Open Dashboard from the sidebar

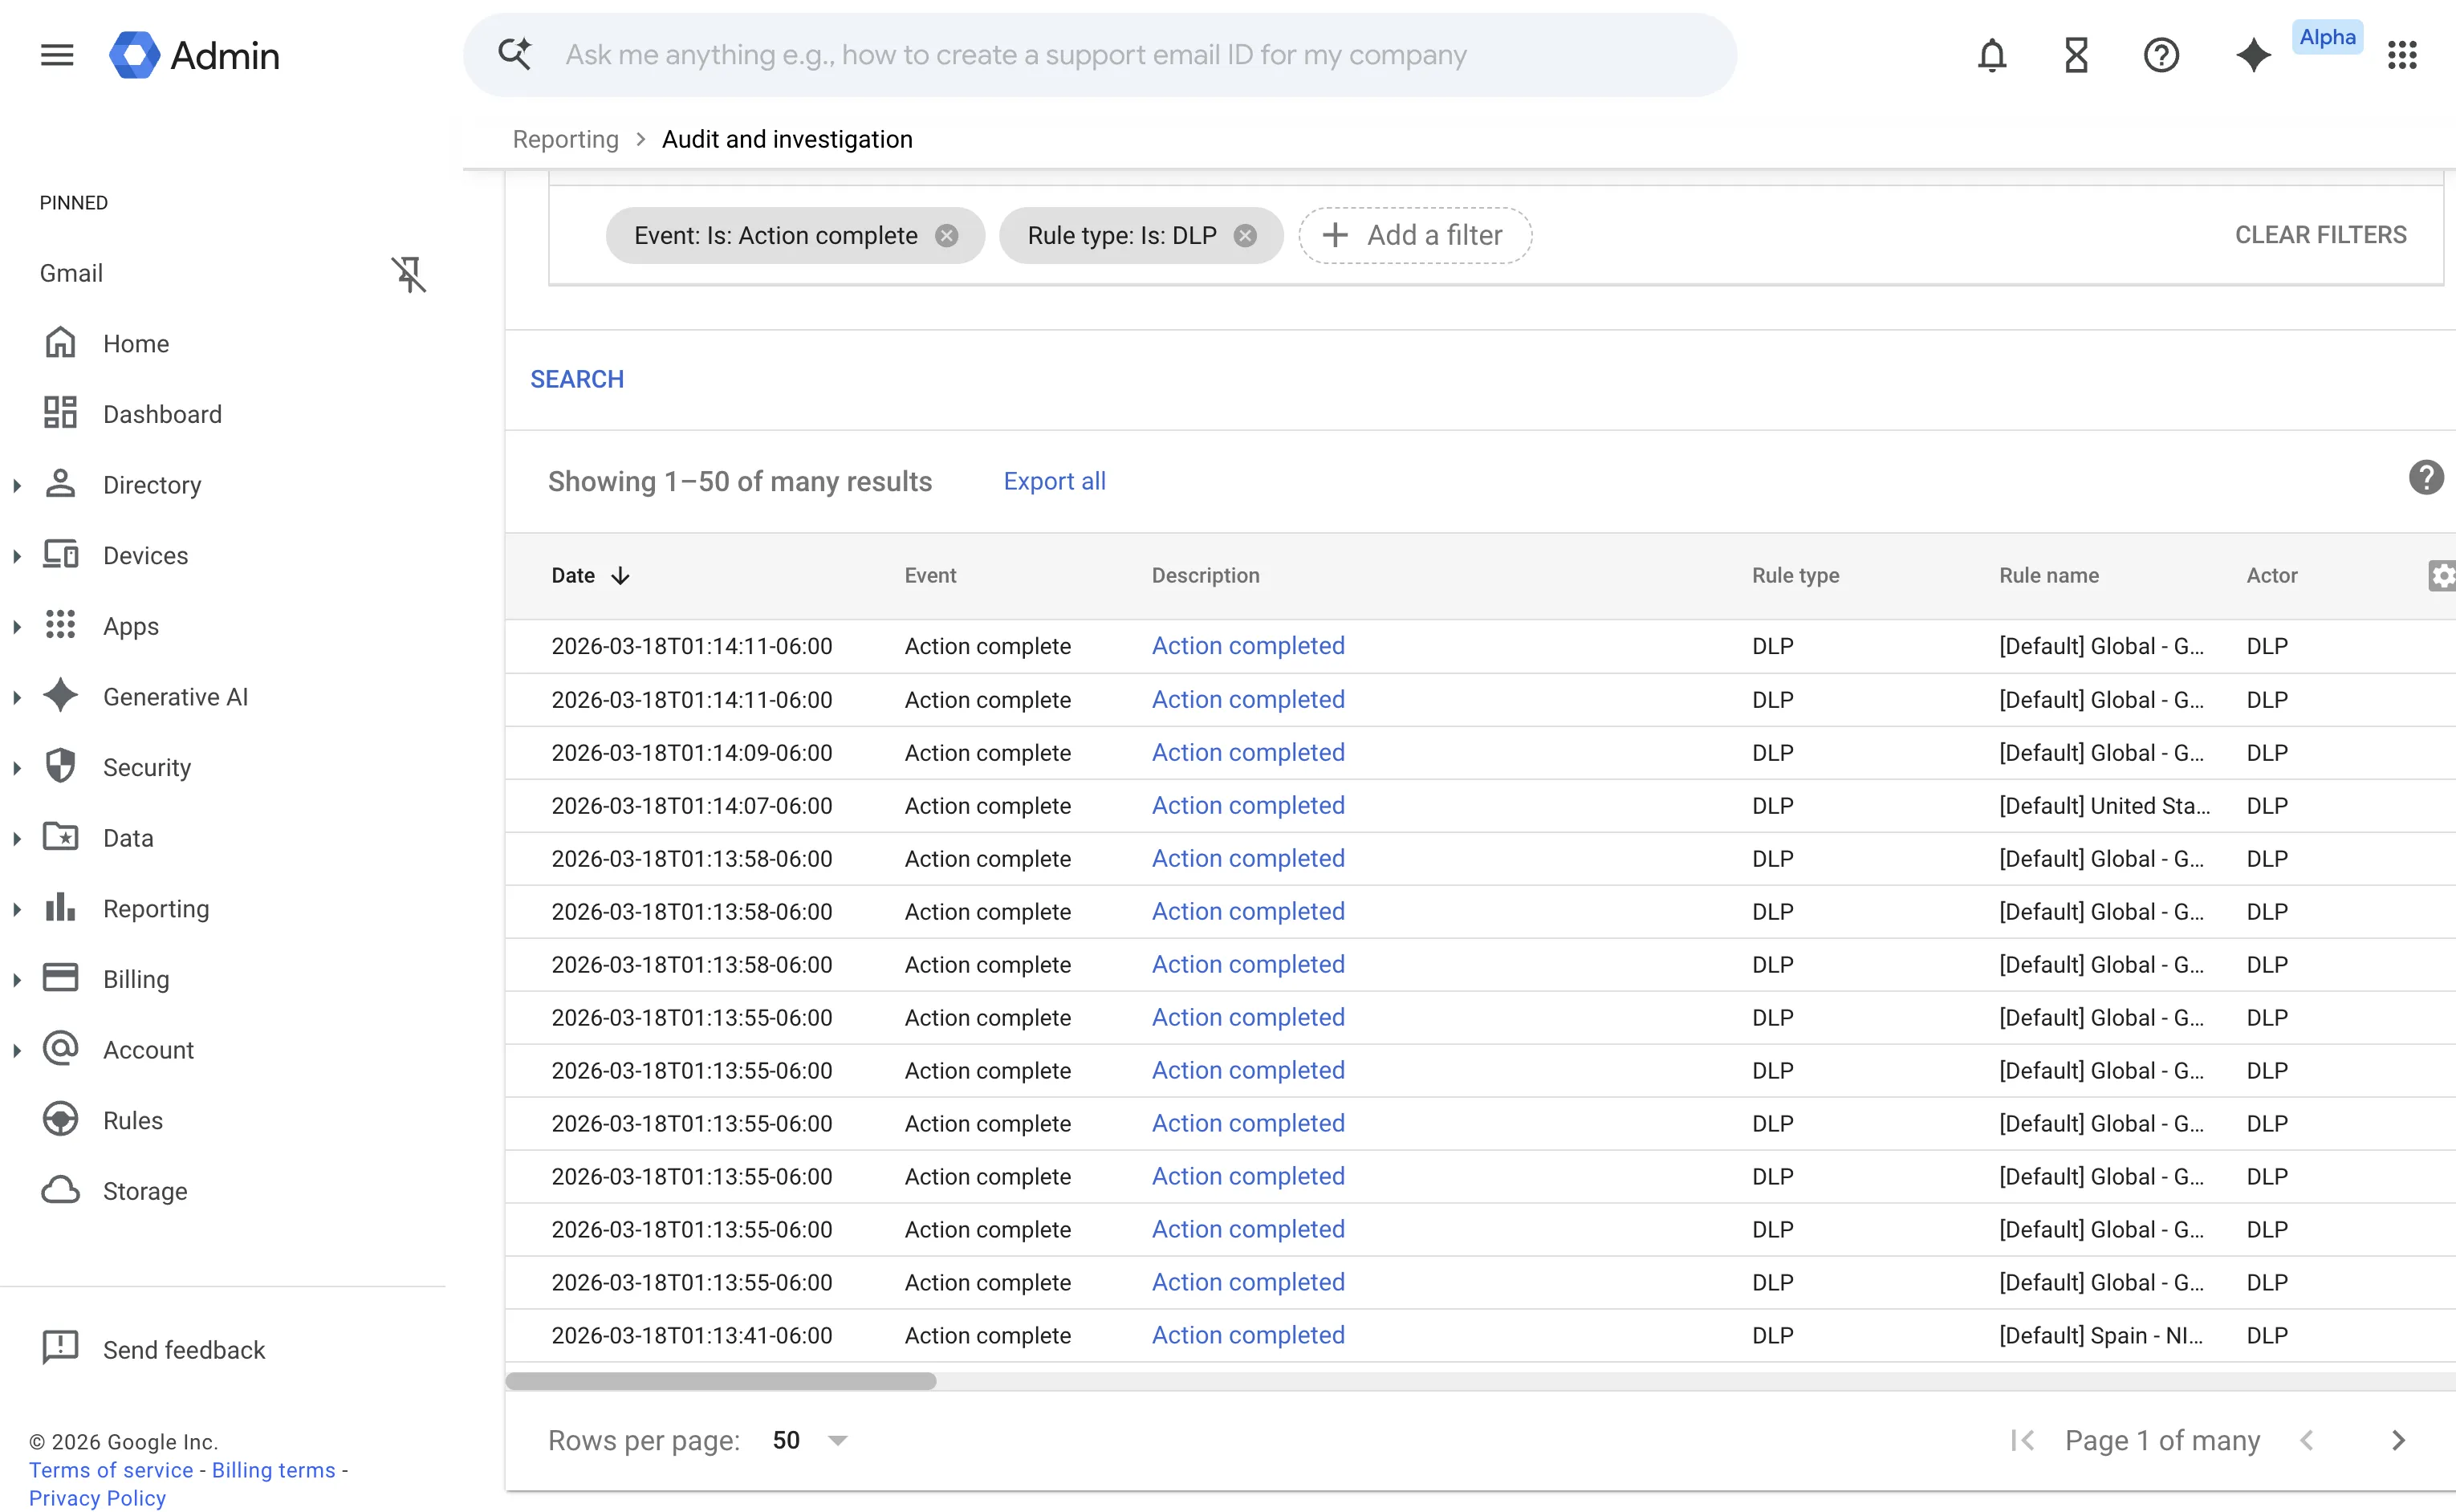(162, 414)
